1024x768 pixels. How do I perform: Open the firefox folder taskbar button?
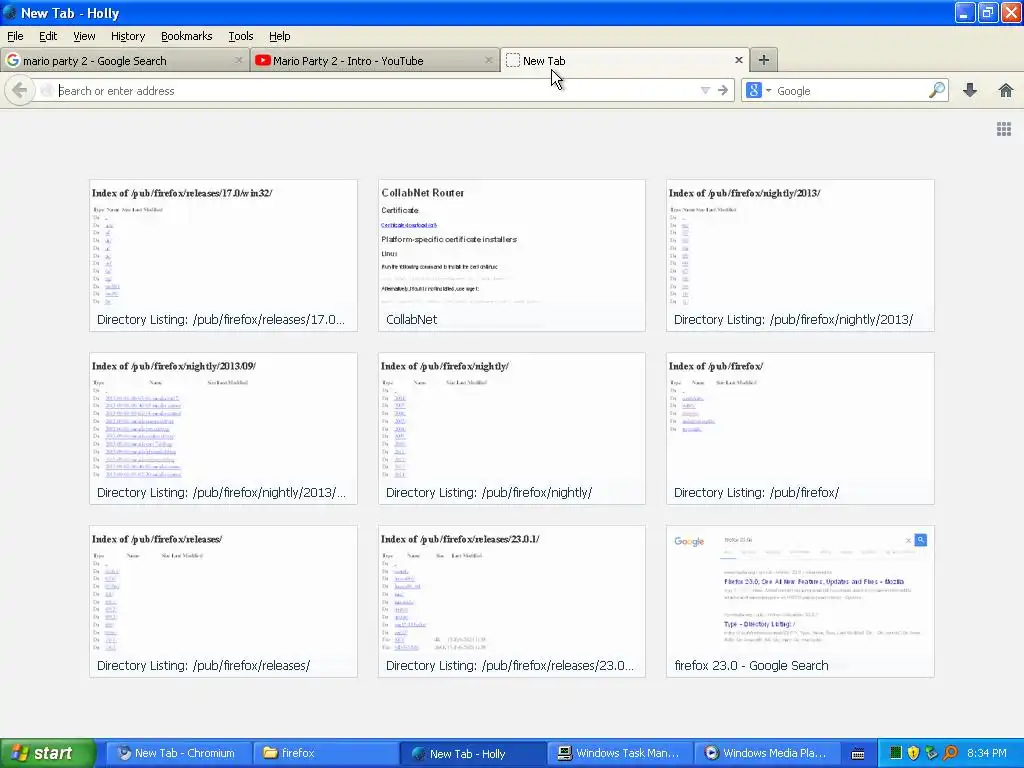326,753
